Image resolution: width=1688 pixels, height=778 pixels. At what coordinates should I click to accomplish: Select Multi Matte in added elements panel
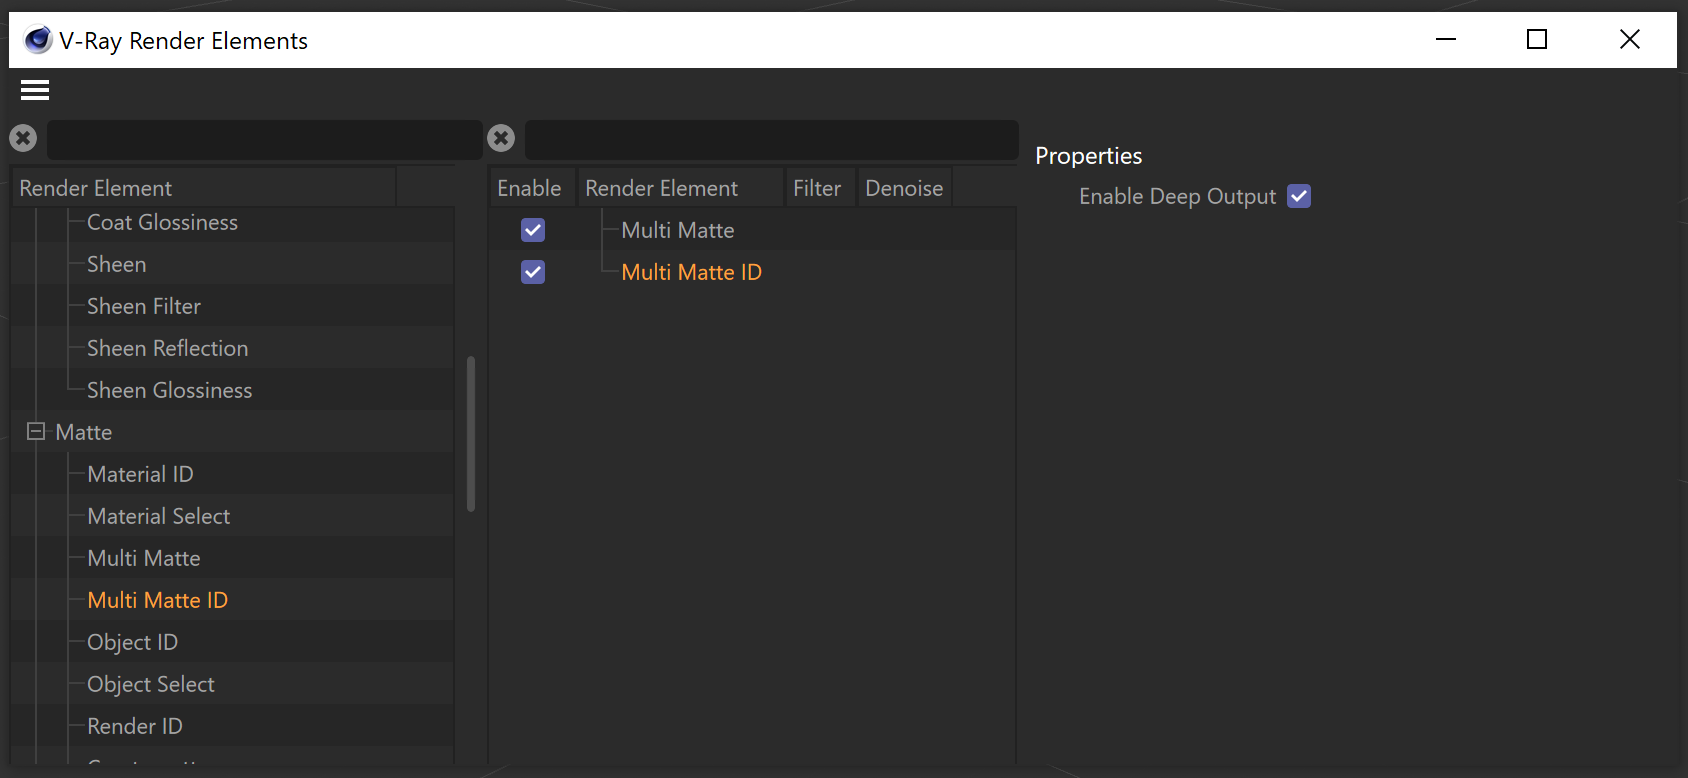(678, 230)
